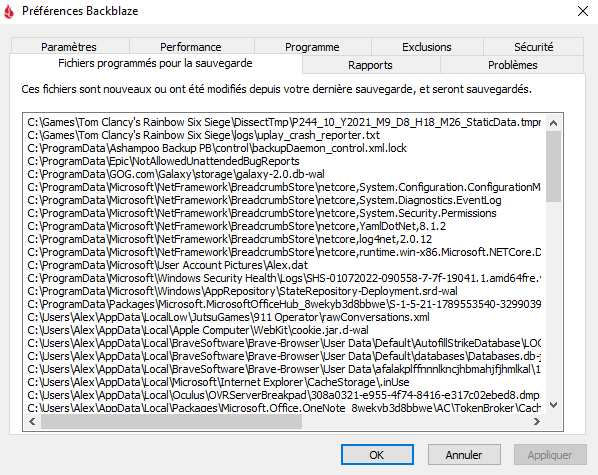Select the Alex.dat file path entry

tap(167, 265)
